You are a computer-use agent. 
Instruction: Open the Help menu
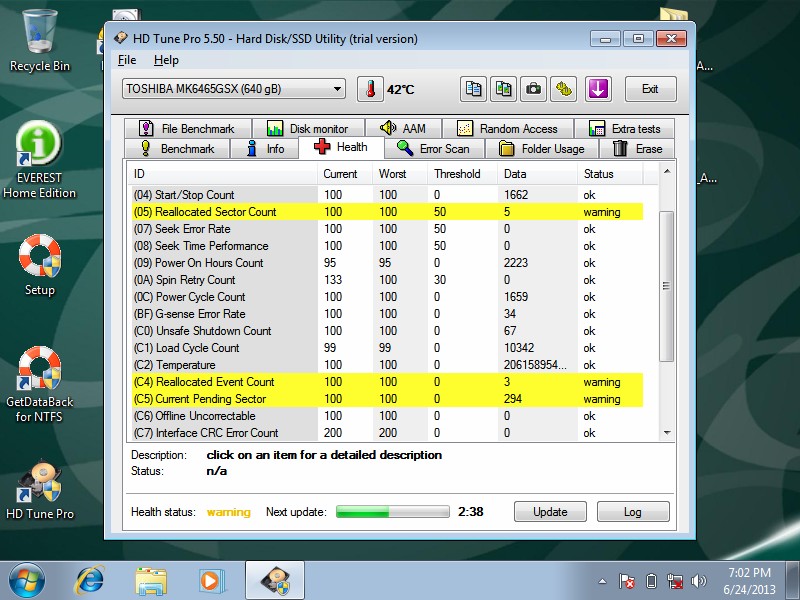166,60
